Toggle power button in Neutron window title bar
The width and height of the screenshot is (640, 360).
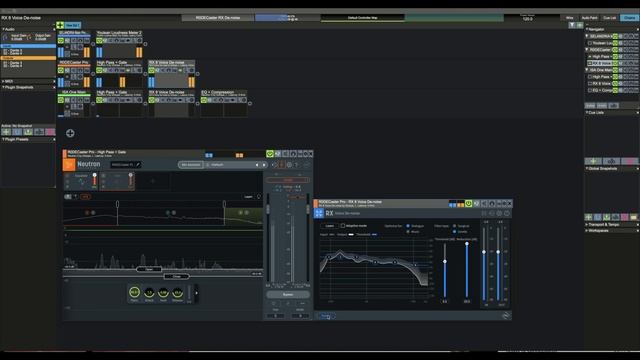269,154
